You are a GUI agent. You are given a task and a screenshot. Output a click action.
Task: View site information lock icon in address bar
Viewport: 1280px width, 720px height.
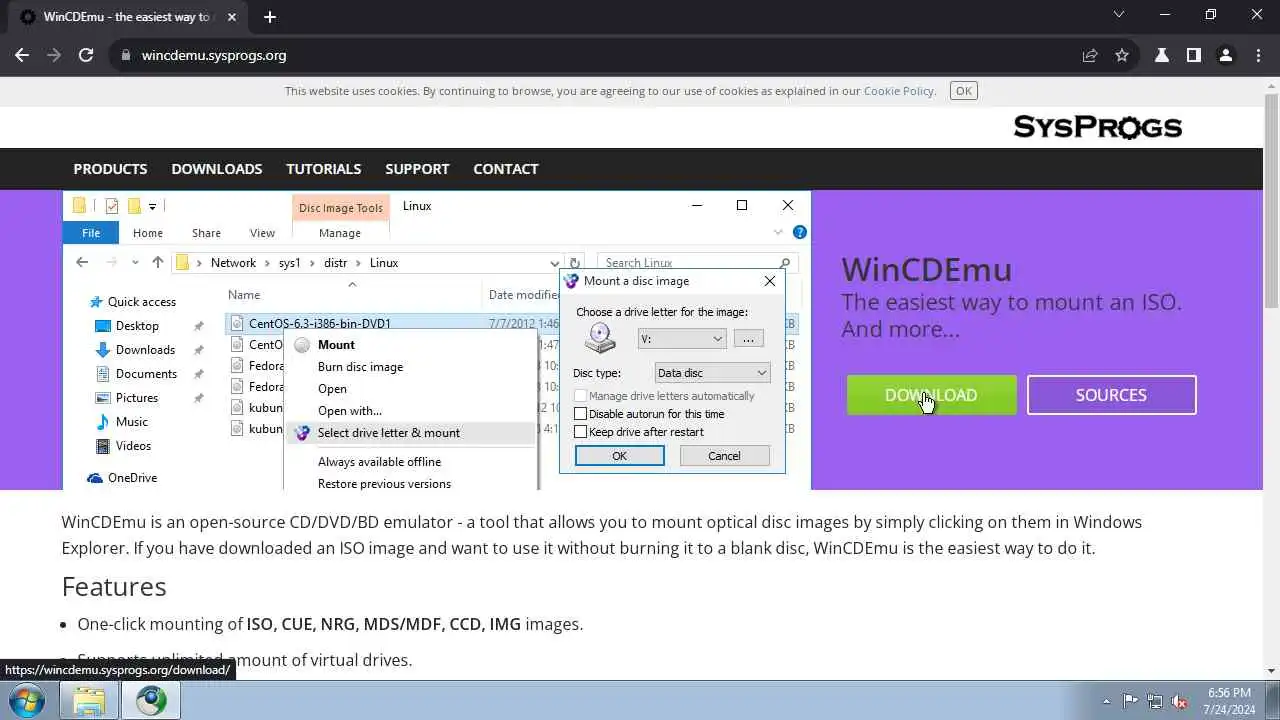pyautogui.click(x=126, y=55)
